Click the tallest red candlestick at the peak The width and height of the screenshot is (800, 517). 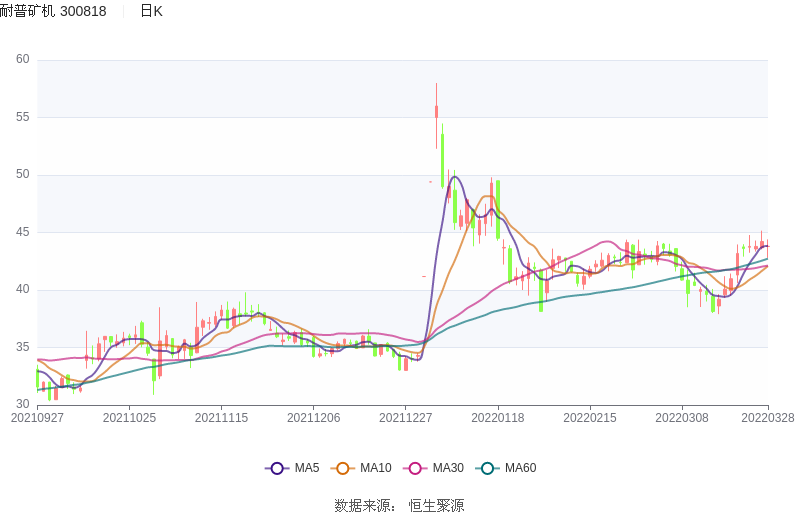tap(436, 112)
